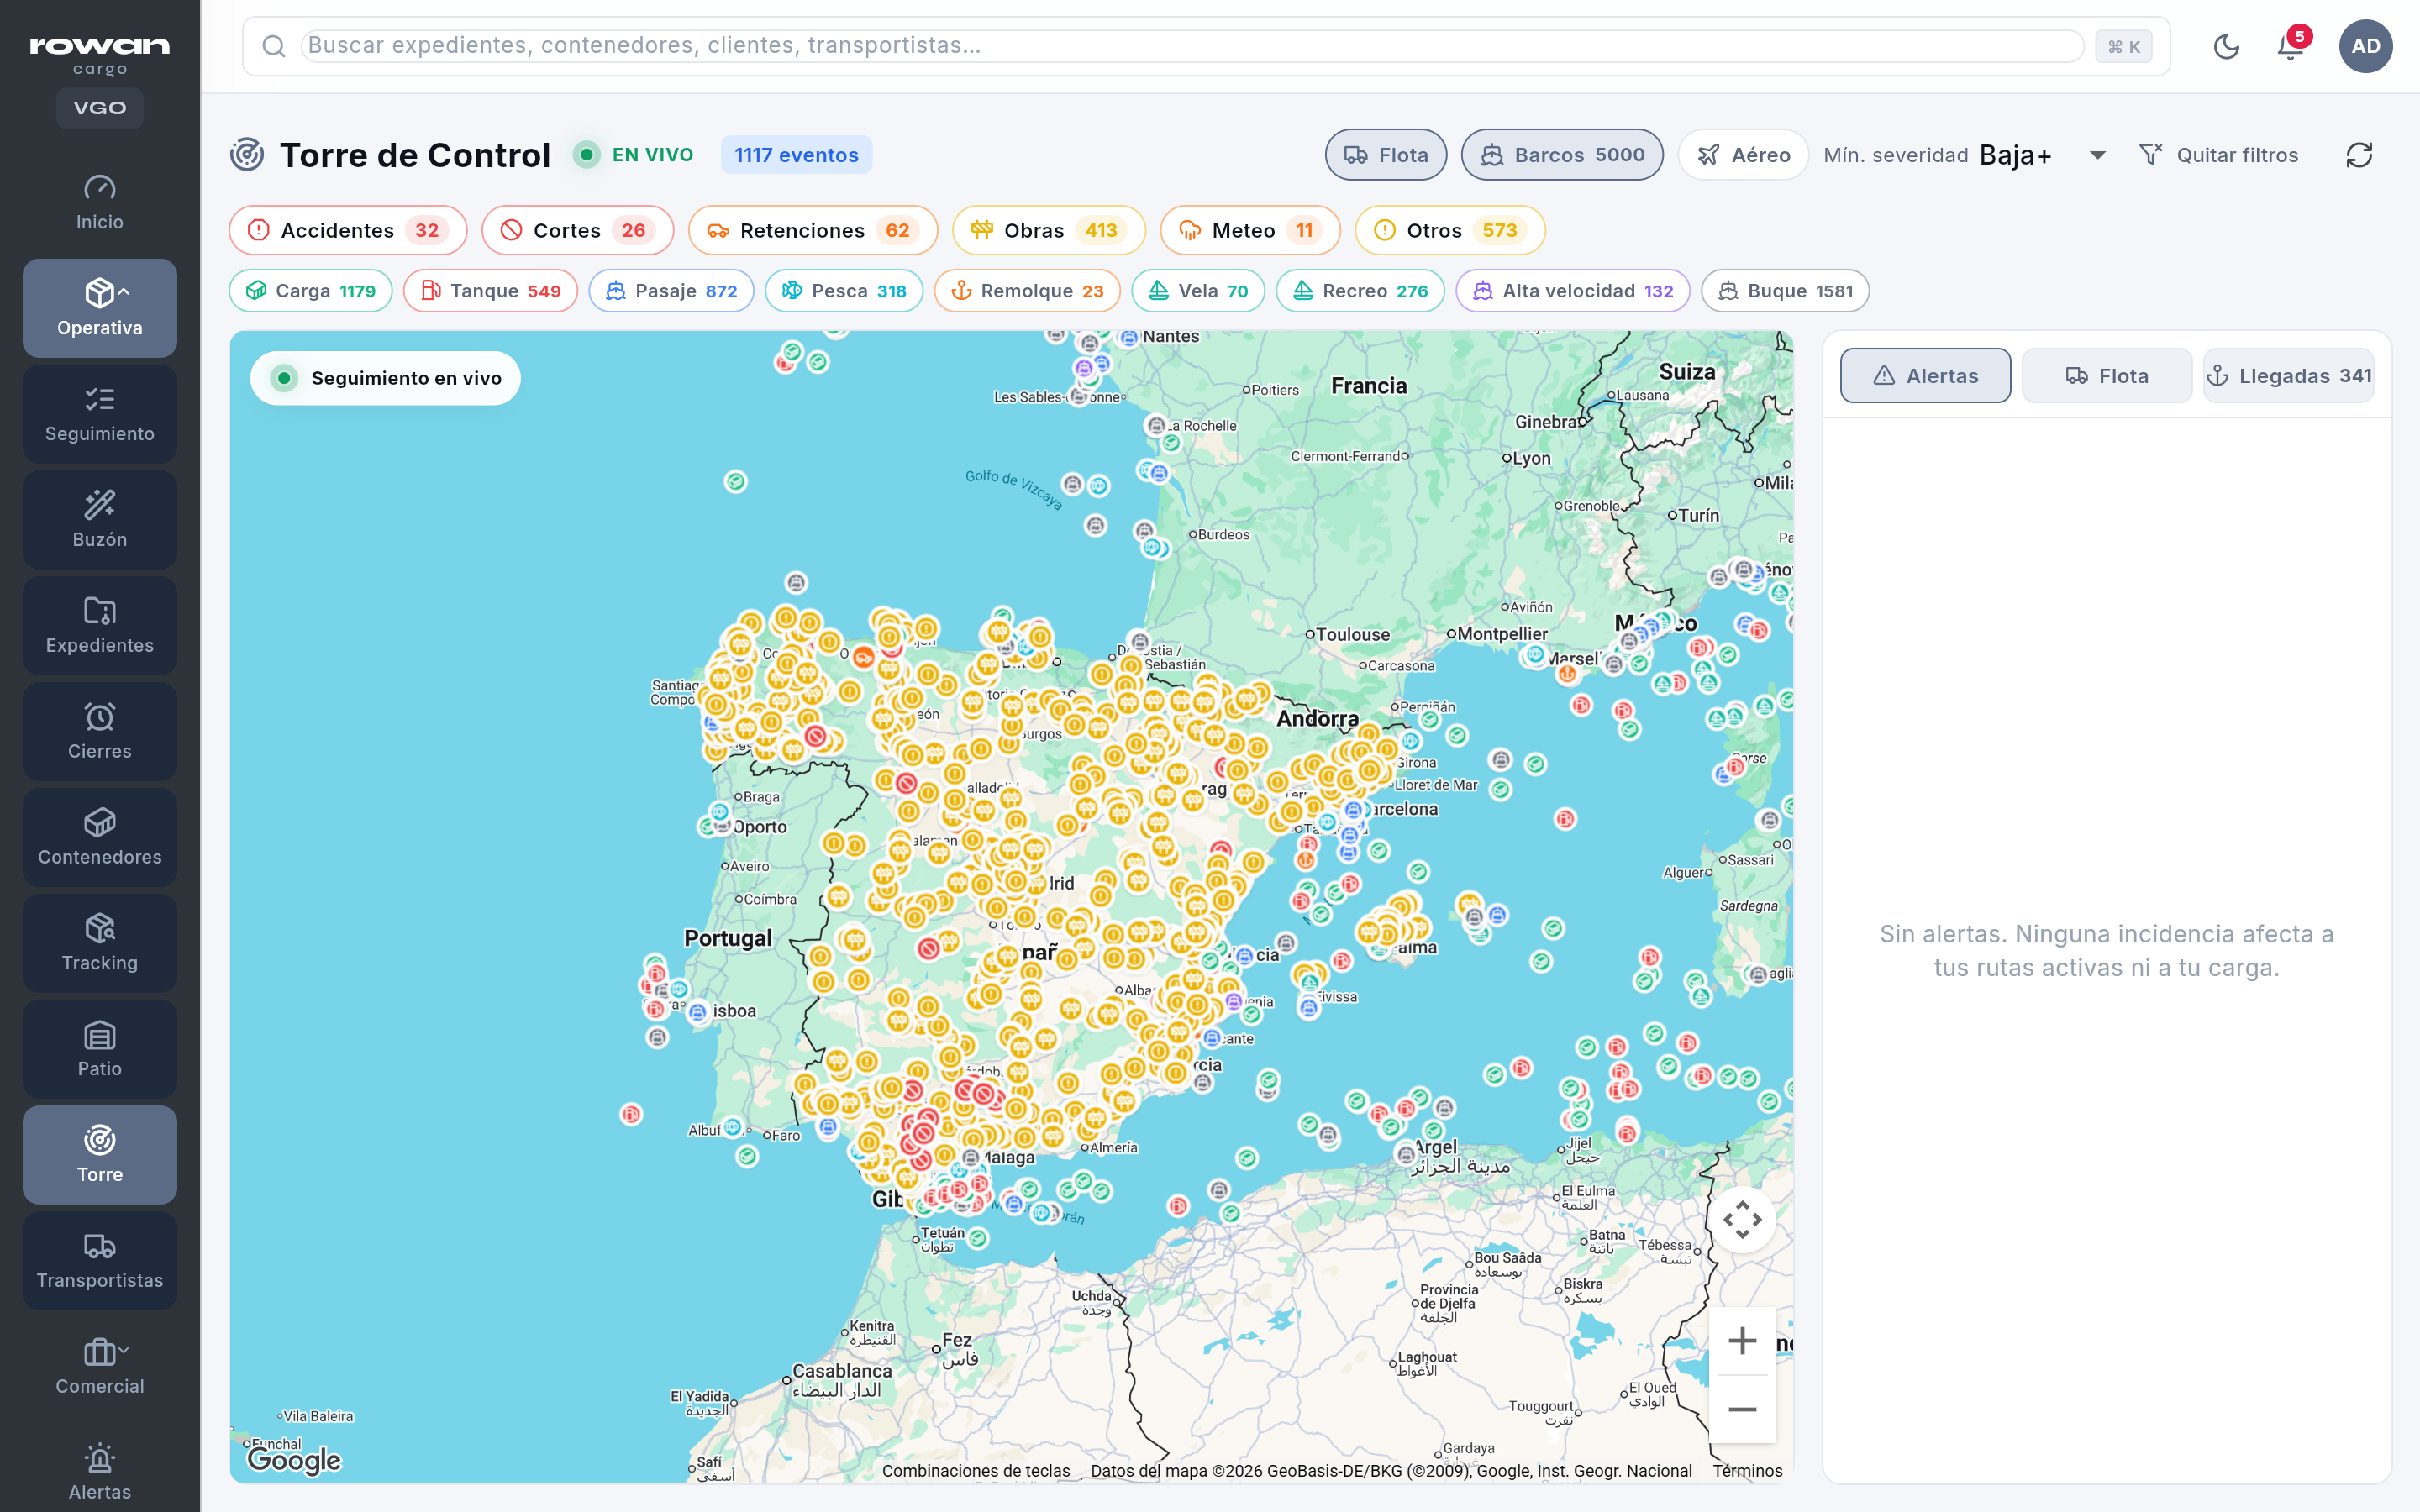Open map Términos link
This screenshot has height=1512, width=2420.
[1747, 1470]
